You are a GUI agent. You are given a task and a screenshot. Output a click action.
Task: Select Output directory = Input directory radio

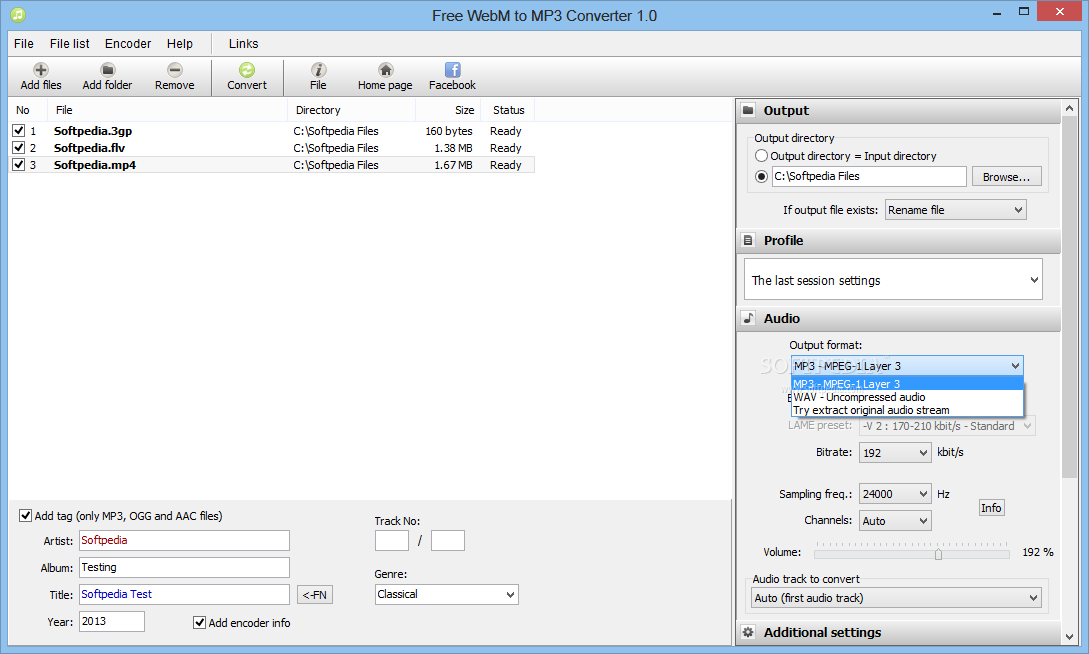point(762,156)
